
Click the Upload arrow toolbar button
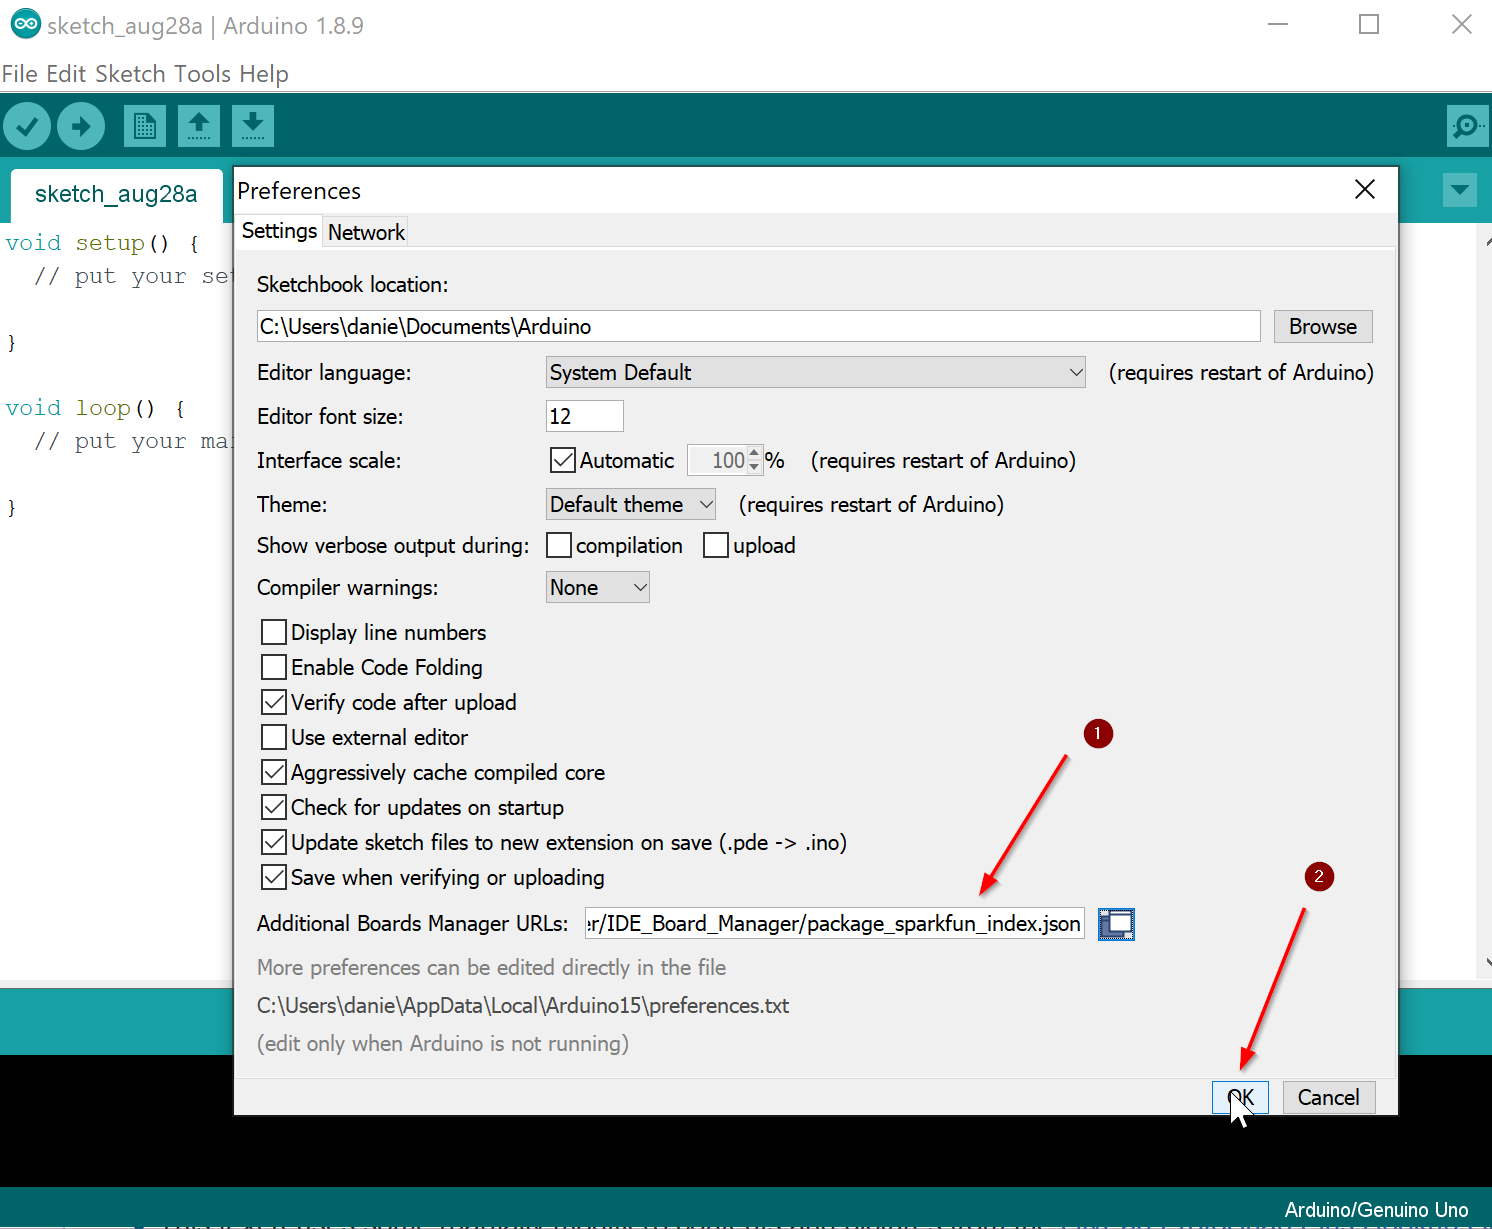pyautogui.click(x=81, y=127)
